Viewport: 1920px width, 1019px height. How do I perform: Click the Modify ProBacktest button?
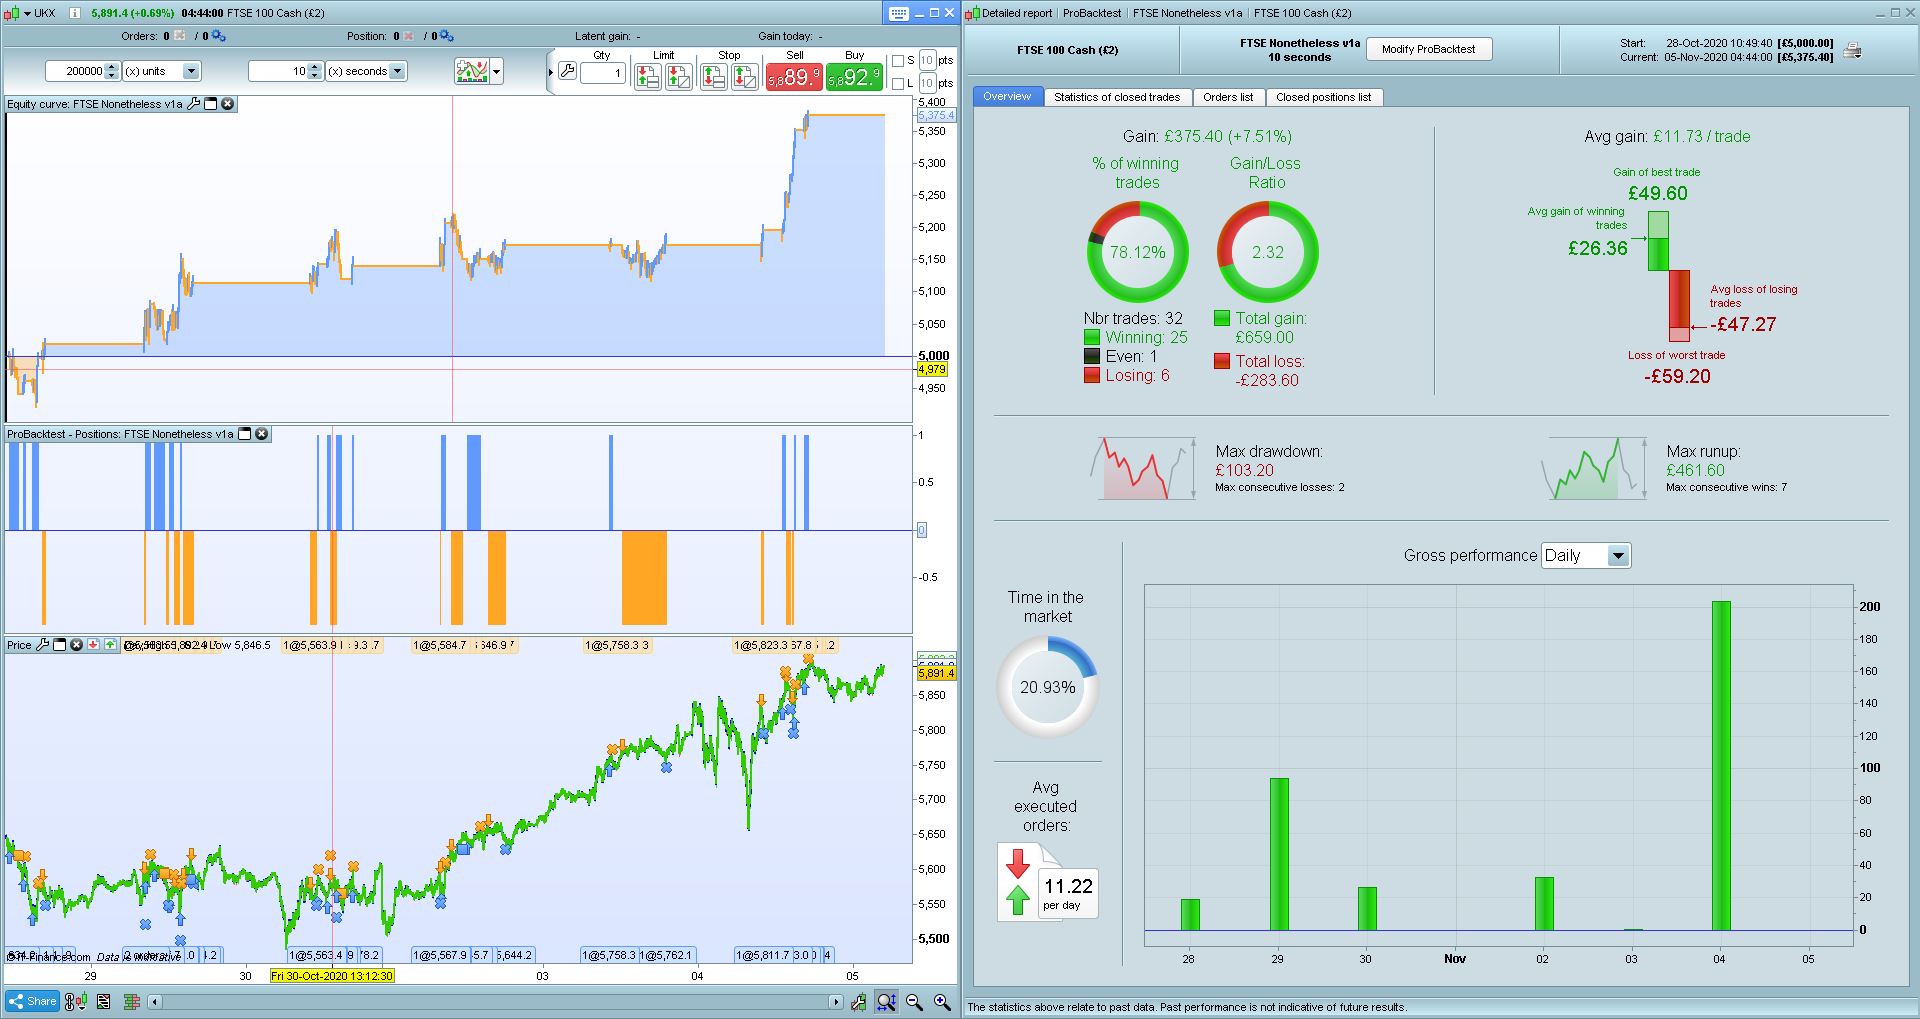tap(1428, 49)
